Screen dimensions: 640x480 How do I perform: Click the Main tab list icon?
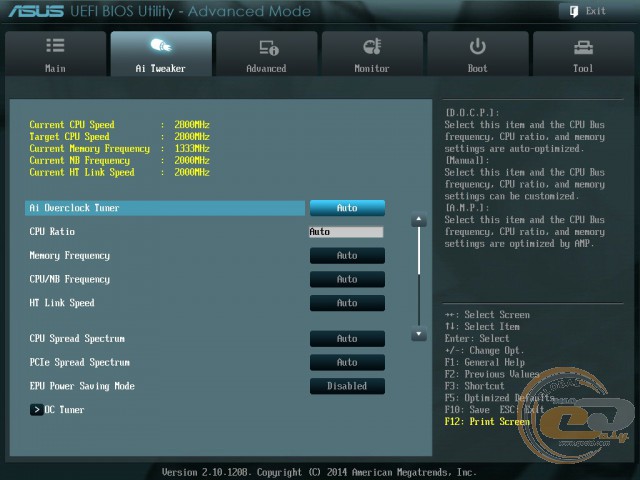click(55, 45)
